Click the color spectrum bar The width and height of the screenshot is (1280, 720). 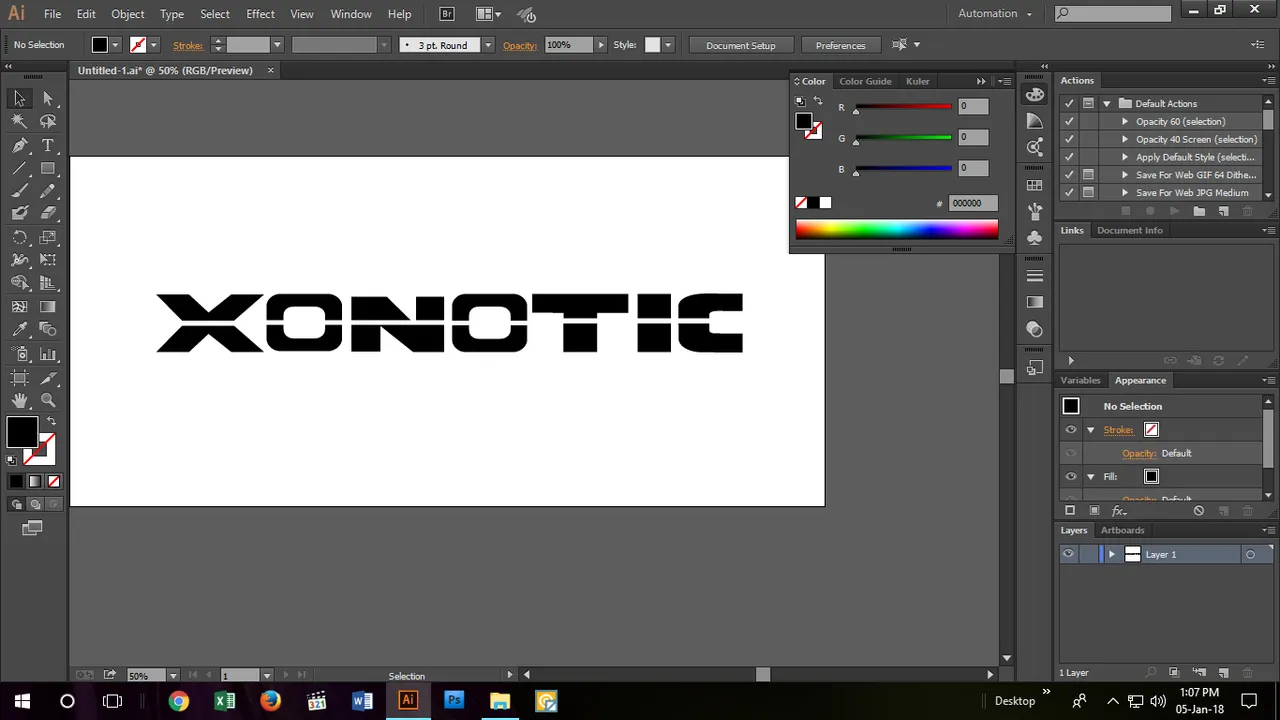pyautogui.click(x=897, y=229)
